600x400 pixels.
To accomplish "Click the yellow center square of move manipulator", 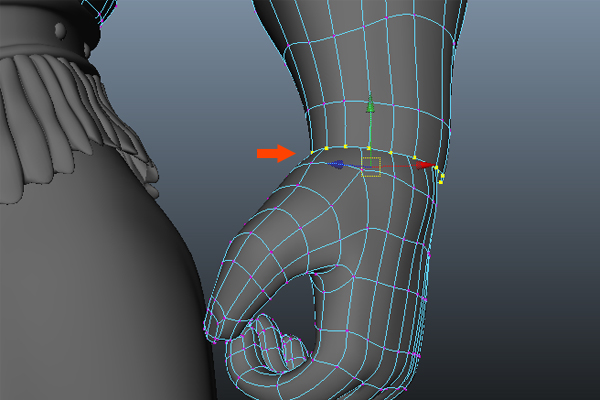I will tap(371, 167).
